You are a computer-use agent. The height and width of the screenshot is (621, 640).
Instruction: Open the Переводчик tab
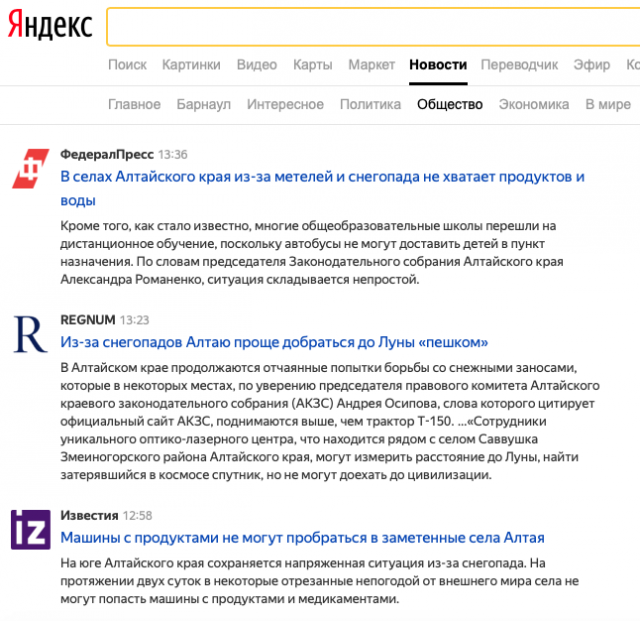(x=519, y=65)
